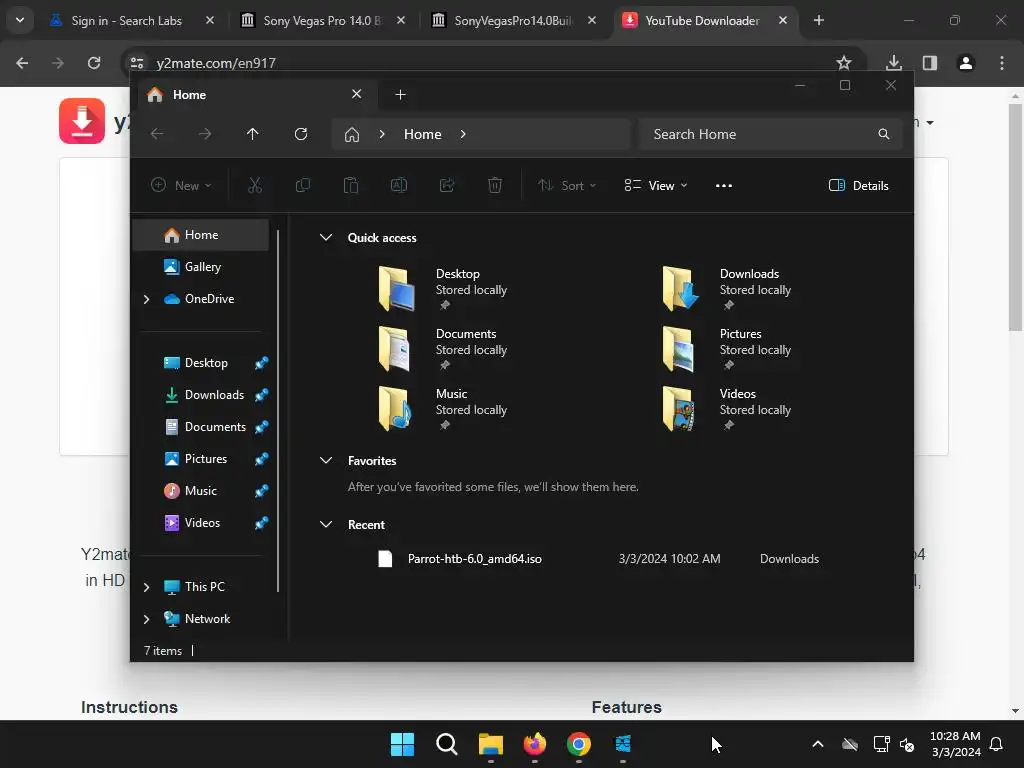Click the Share icon in toolbar
This screenshot has width=1024, height=768.
pos(447,185)
